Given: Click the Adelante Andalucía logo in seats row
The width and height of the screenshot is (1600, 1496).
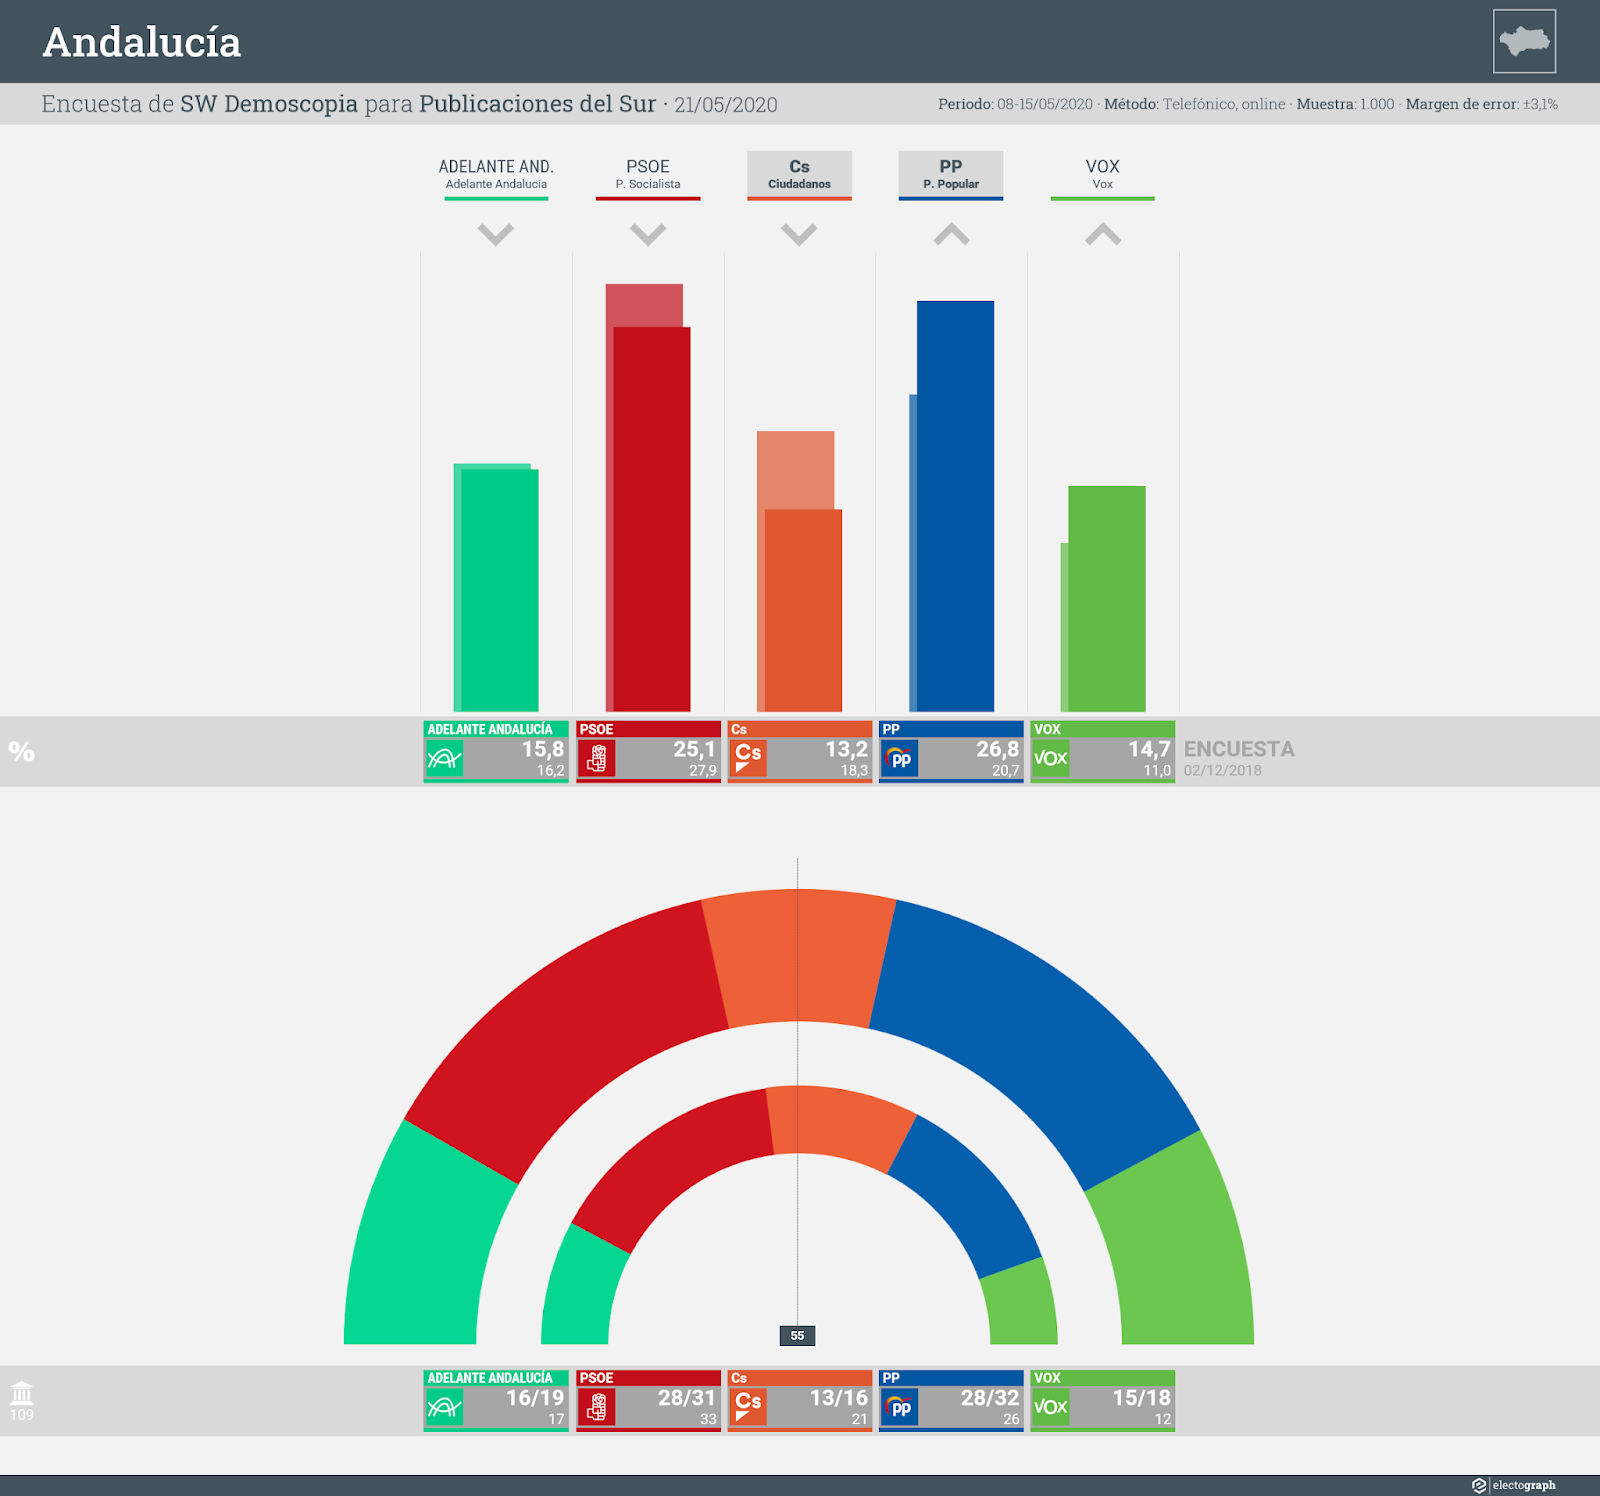Looking at the screenshot, I should click(444, 1407).
